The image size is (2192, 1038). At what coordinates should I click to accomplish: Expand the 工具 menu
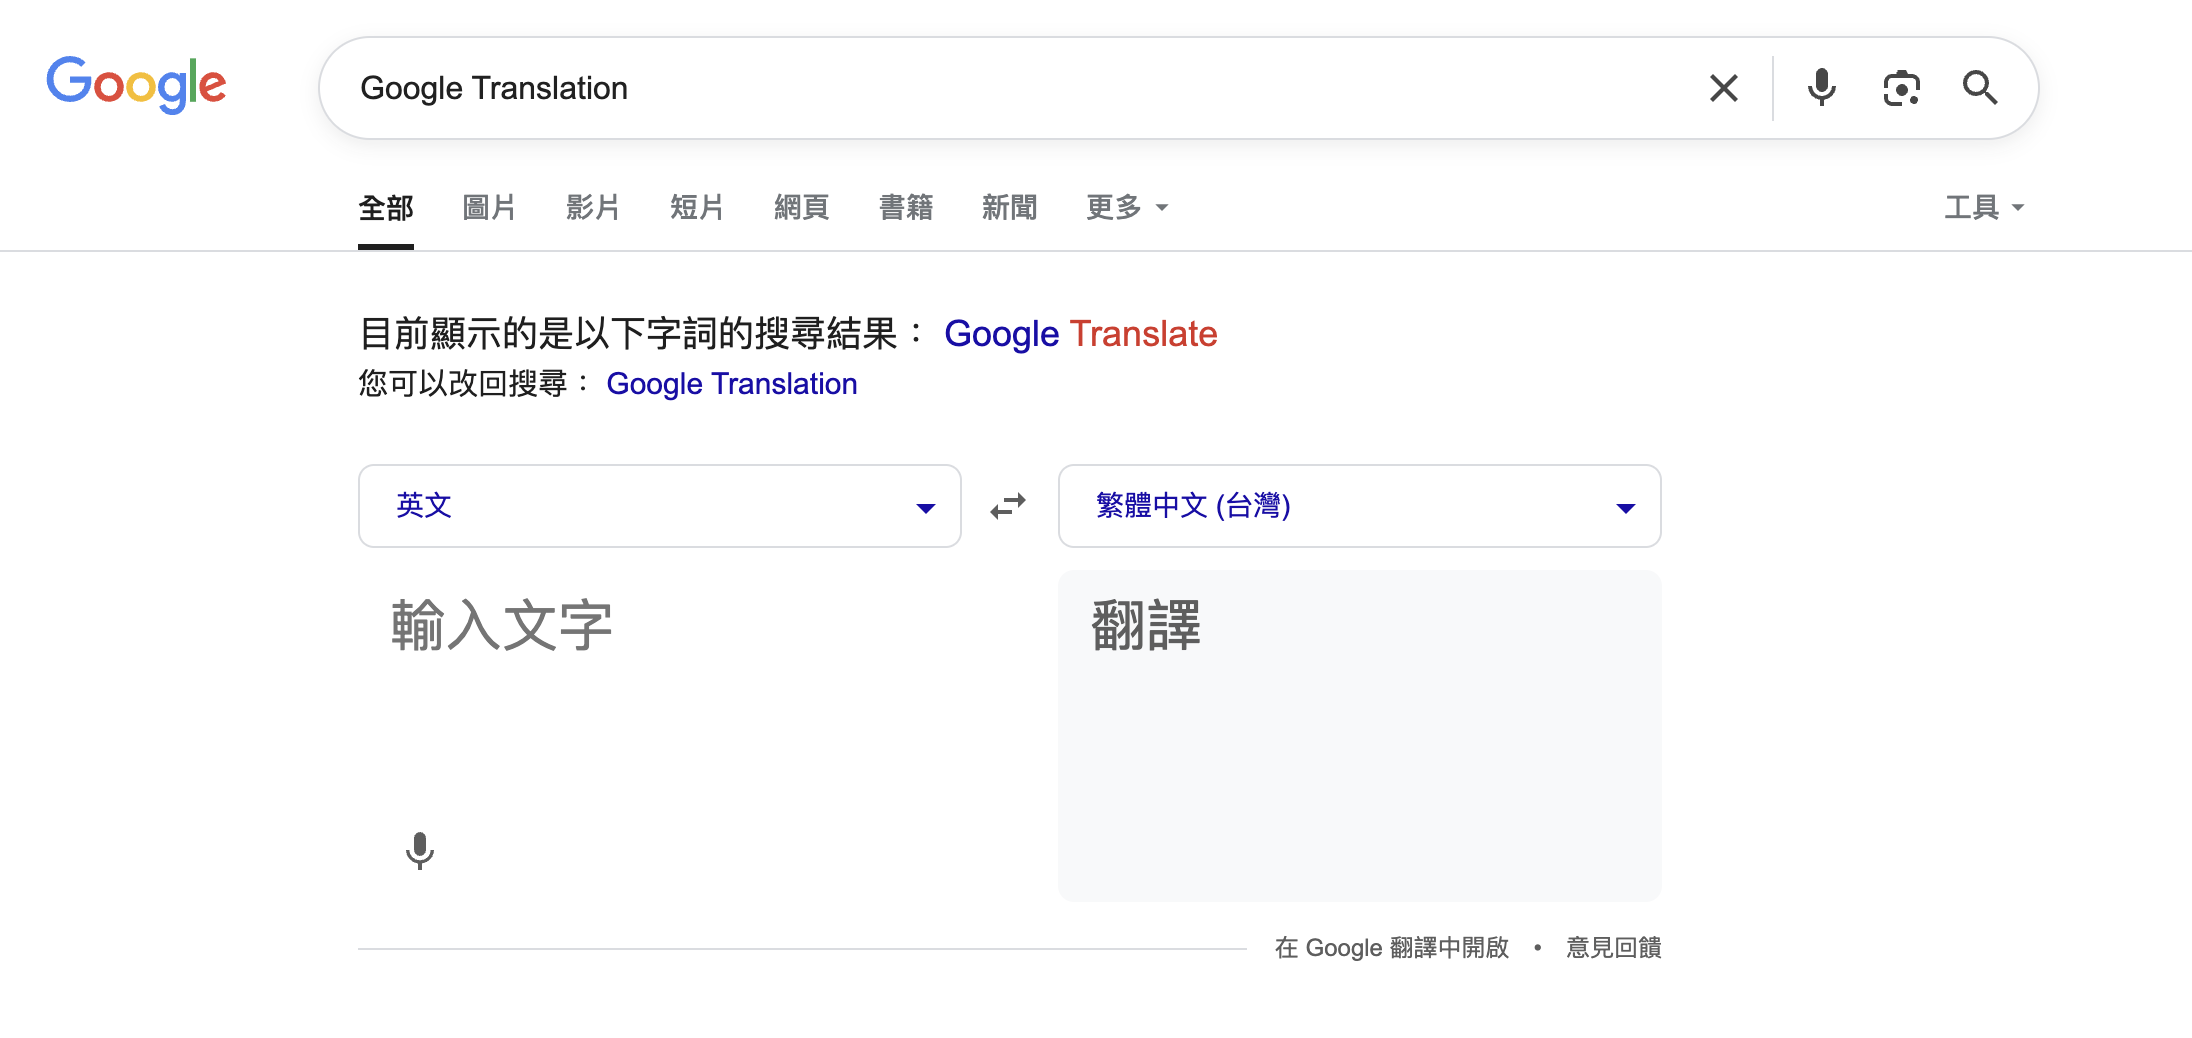pos(1983,207)
